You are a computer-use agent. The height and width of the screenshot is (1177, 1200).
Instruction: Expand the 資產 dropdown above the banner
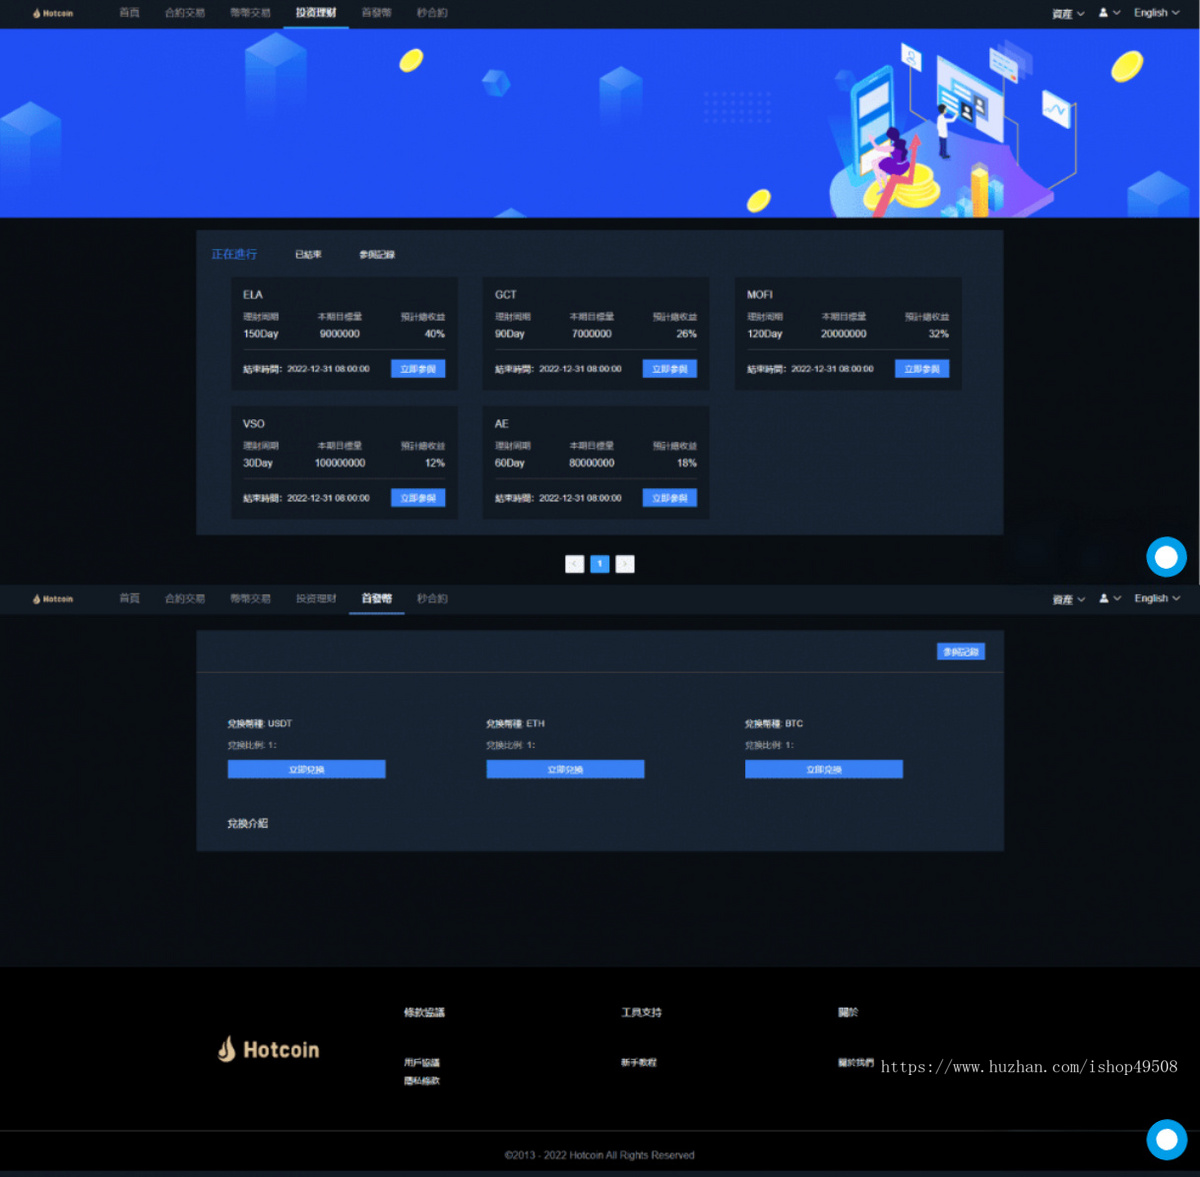[x=1068, y=14]
